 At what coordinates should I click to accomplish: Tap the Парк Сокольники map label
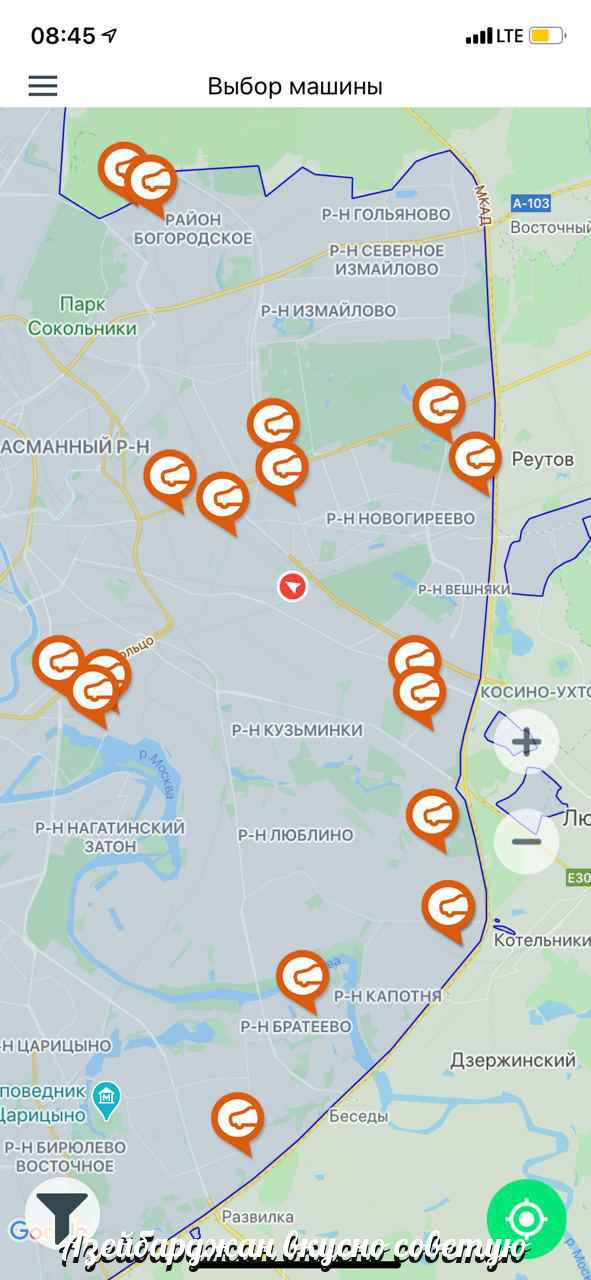[x=82, y=315]
